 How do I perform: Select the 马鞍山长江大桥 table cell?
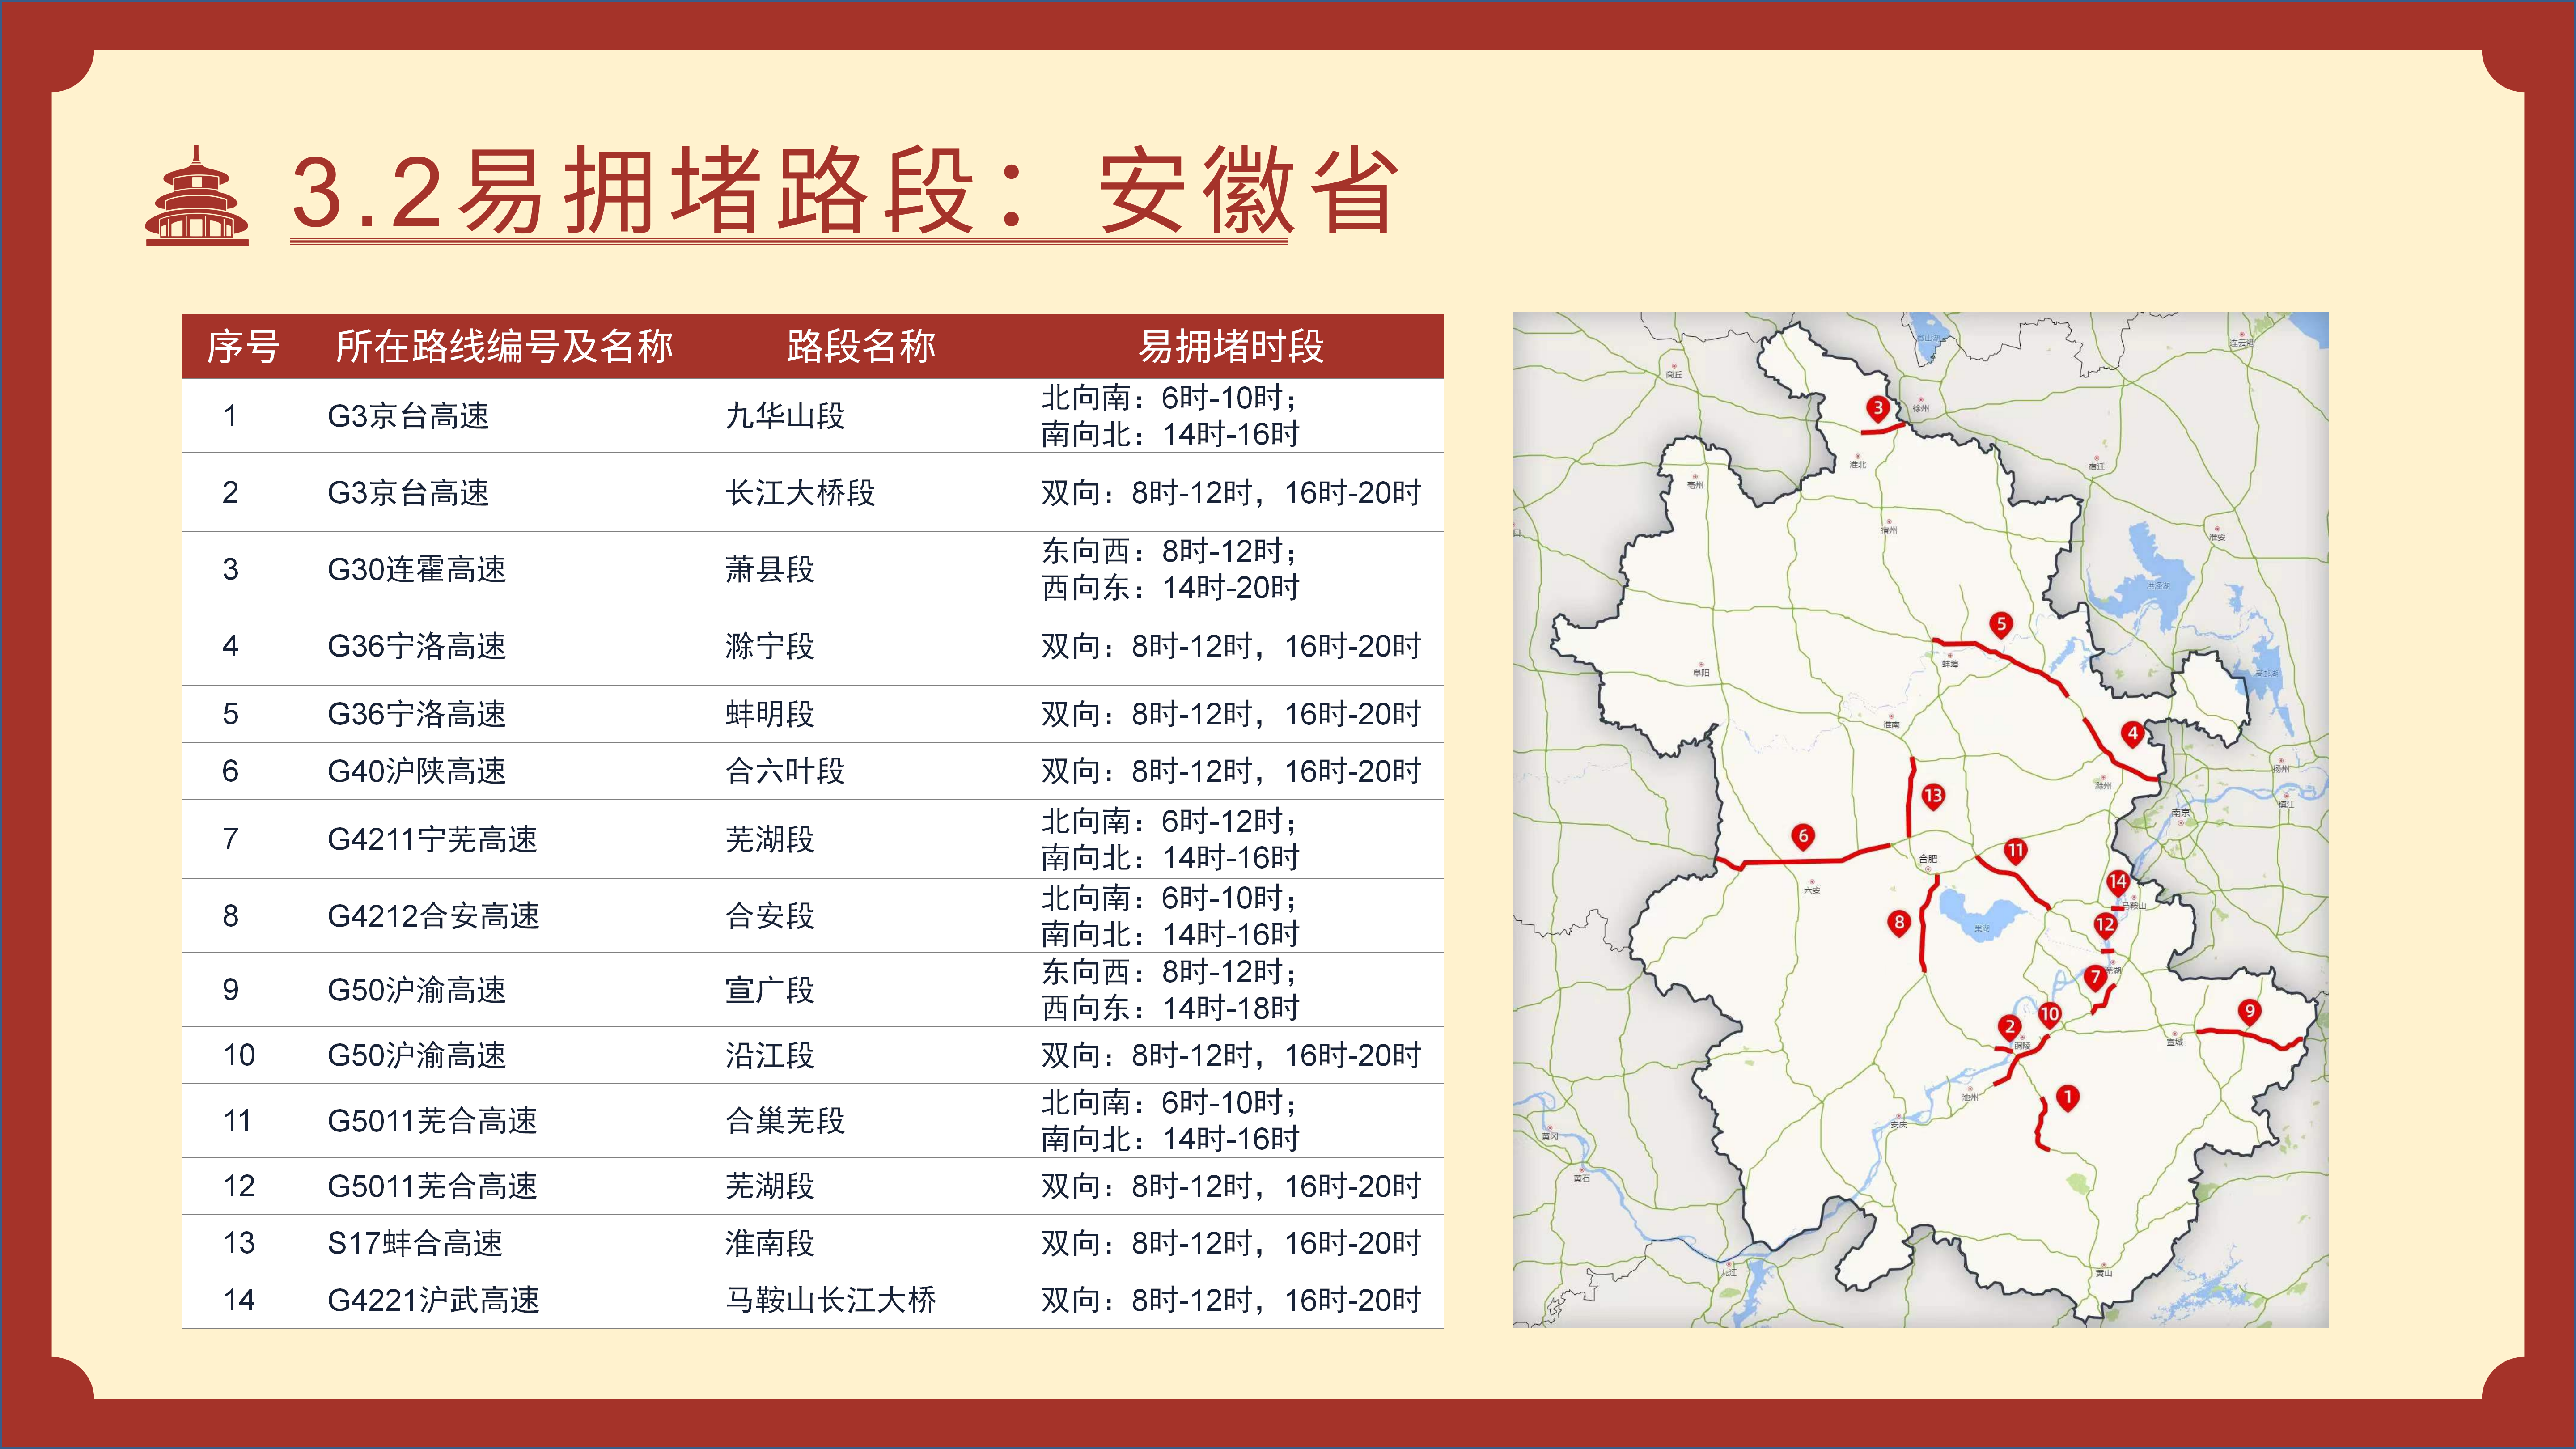[830, 1300]
